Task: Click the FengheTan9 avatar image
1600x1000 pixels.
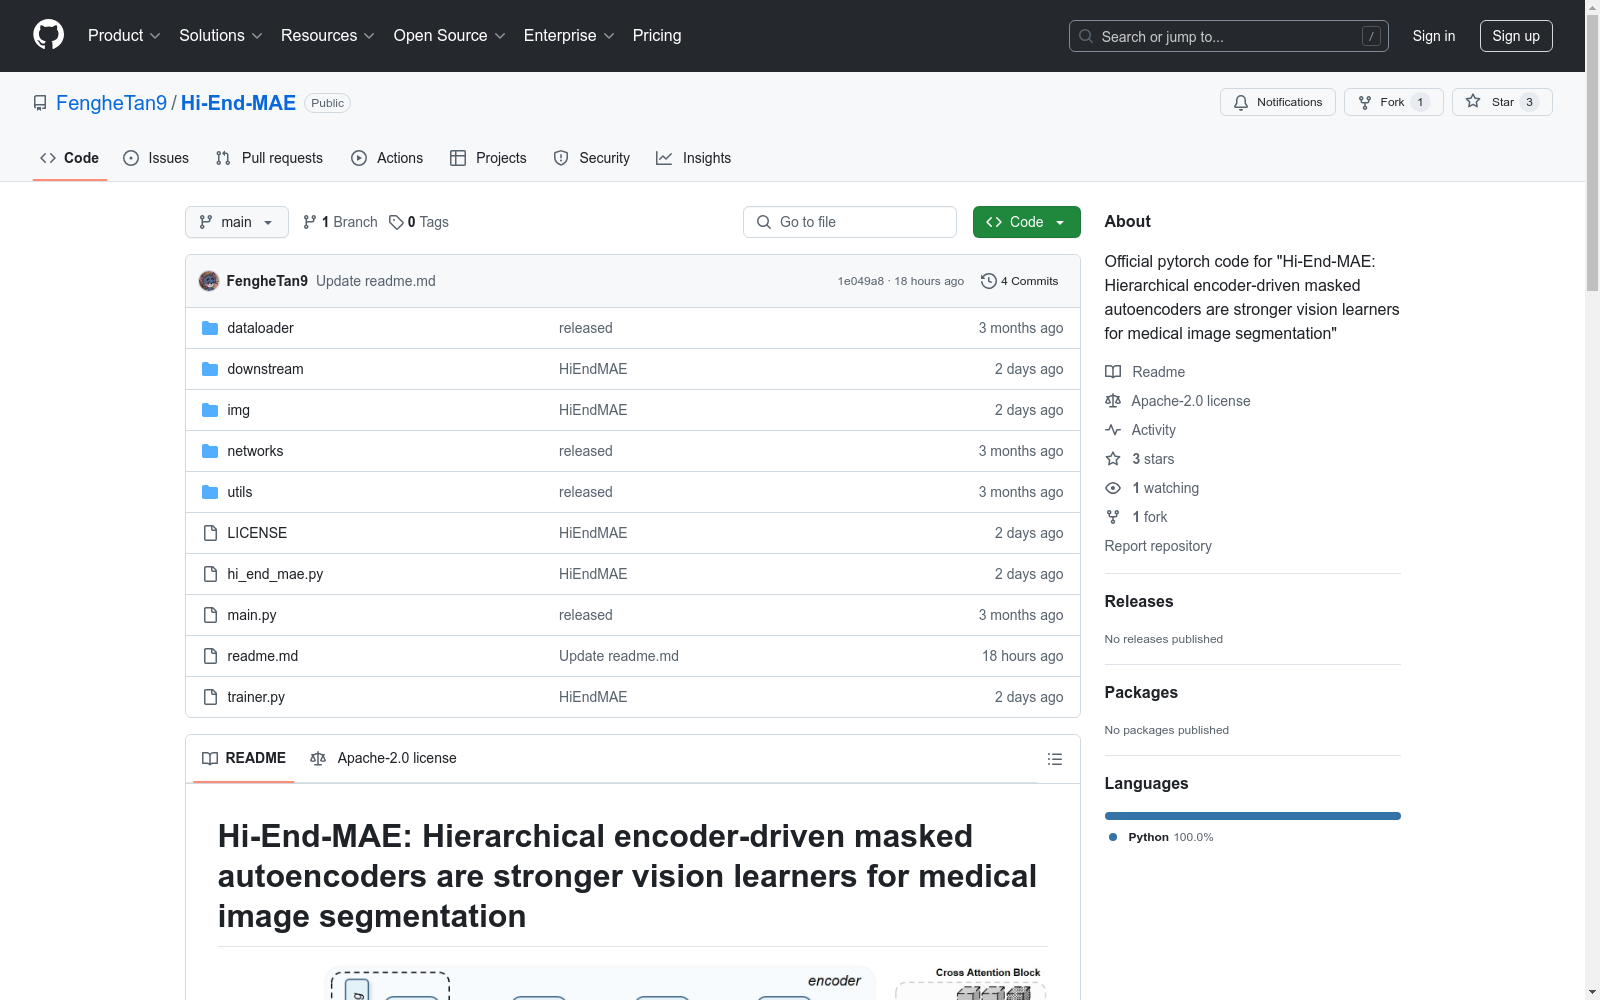Action: point(209,281)
